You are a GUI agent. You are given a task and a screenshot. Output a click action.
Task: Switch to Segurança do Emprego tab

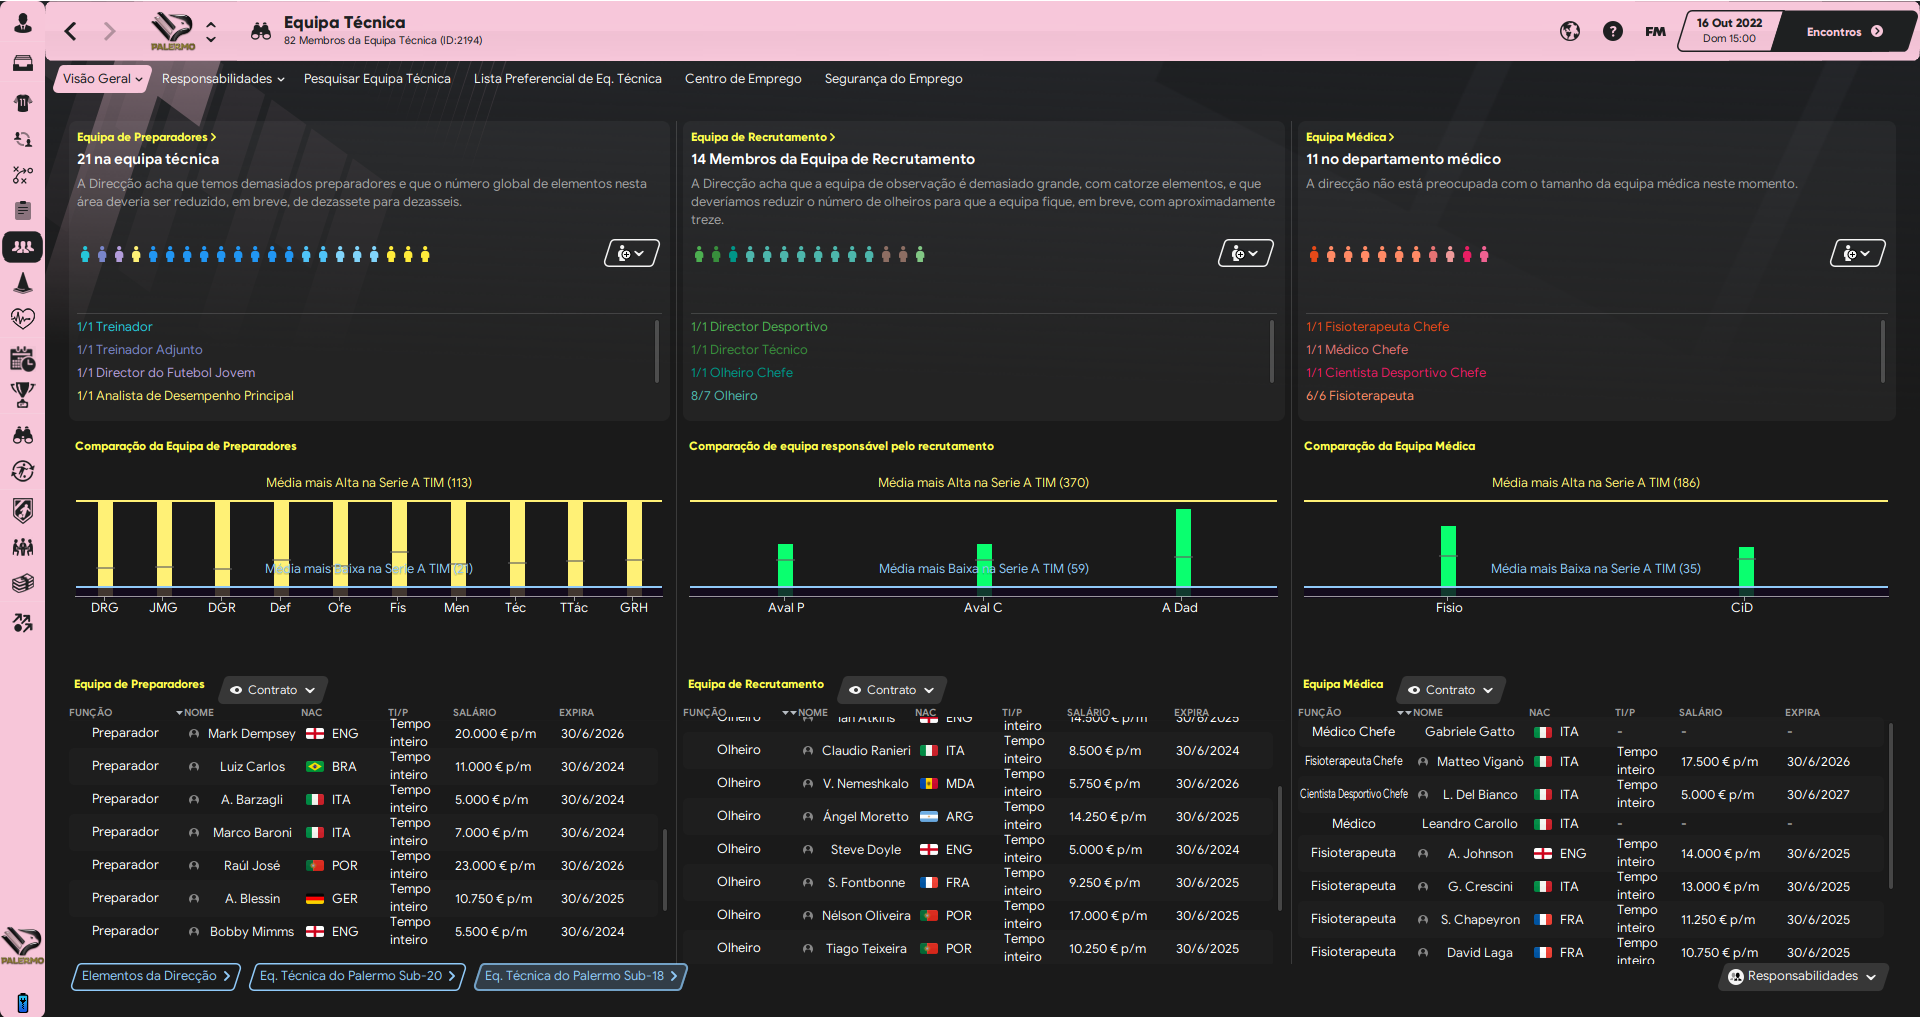[x=894, y=79]
